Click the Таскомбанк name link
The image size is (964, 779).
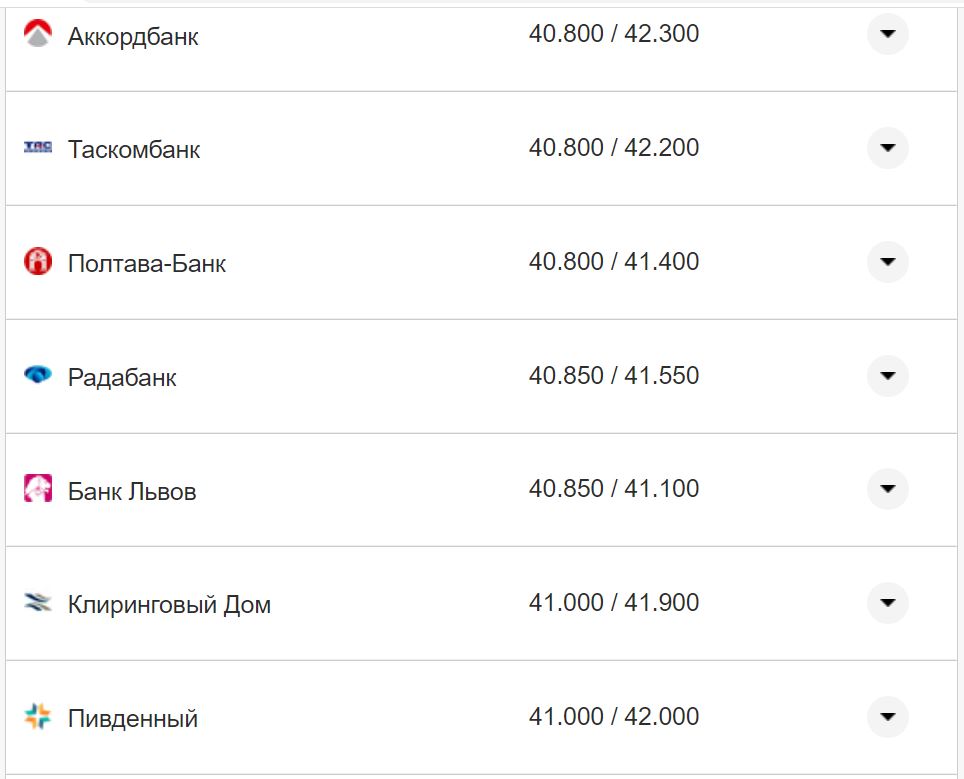click(134, 148)
